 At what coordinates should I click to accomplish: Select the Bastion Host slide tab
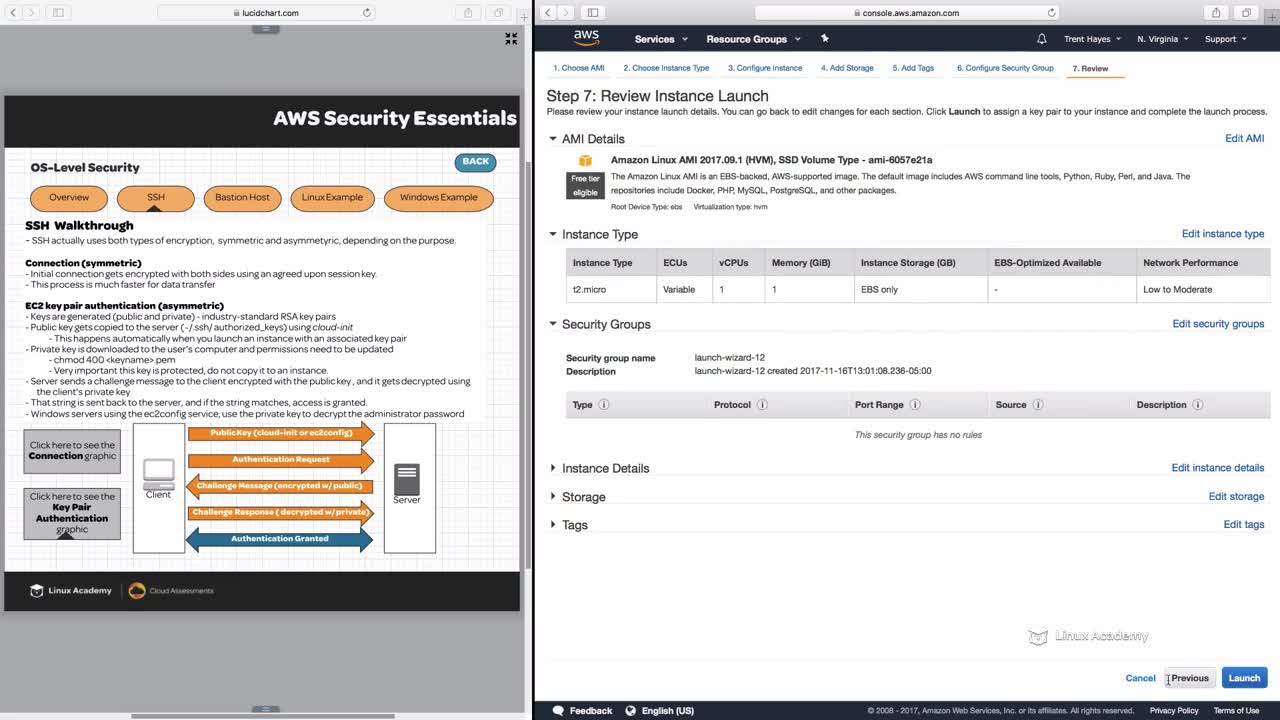[x=242, y=197]
